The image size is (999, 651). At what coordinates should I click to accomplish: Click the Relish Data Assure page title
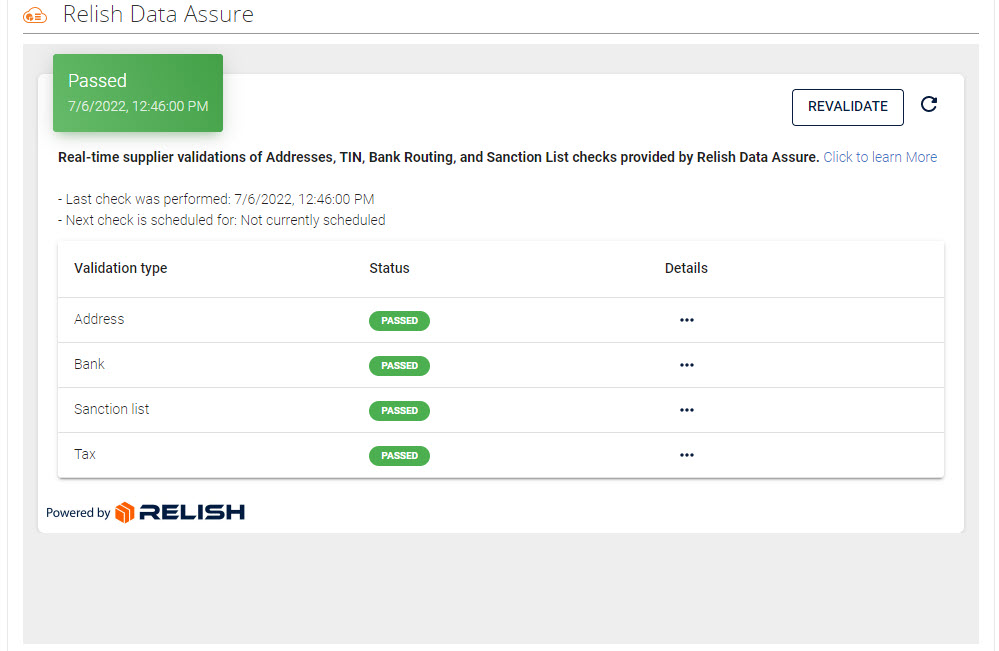coord(158,15)
